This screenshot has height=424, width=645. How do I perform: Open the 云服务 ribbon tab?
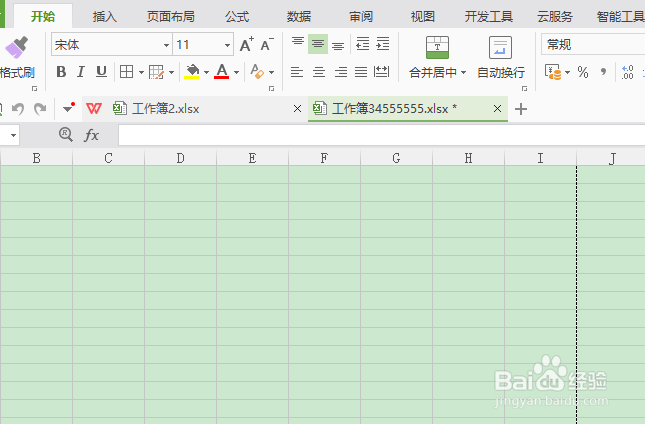(x=555, y=16)
